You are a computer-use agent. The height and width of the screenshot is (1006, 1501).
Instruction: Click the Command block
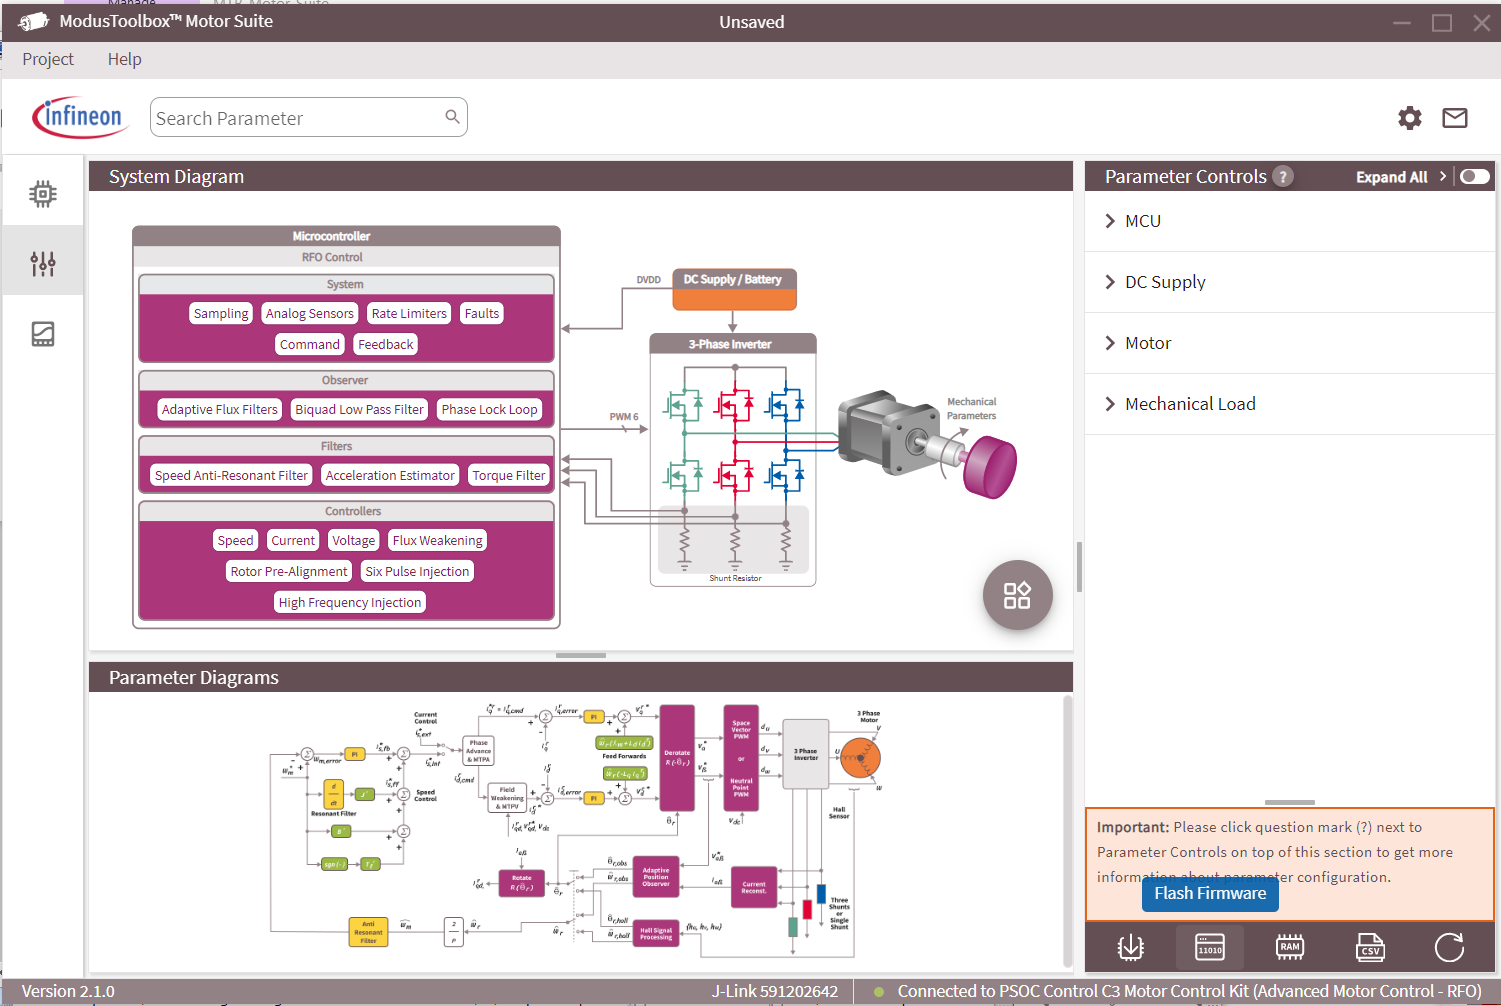[310, 344]
